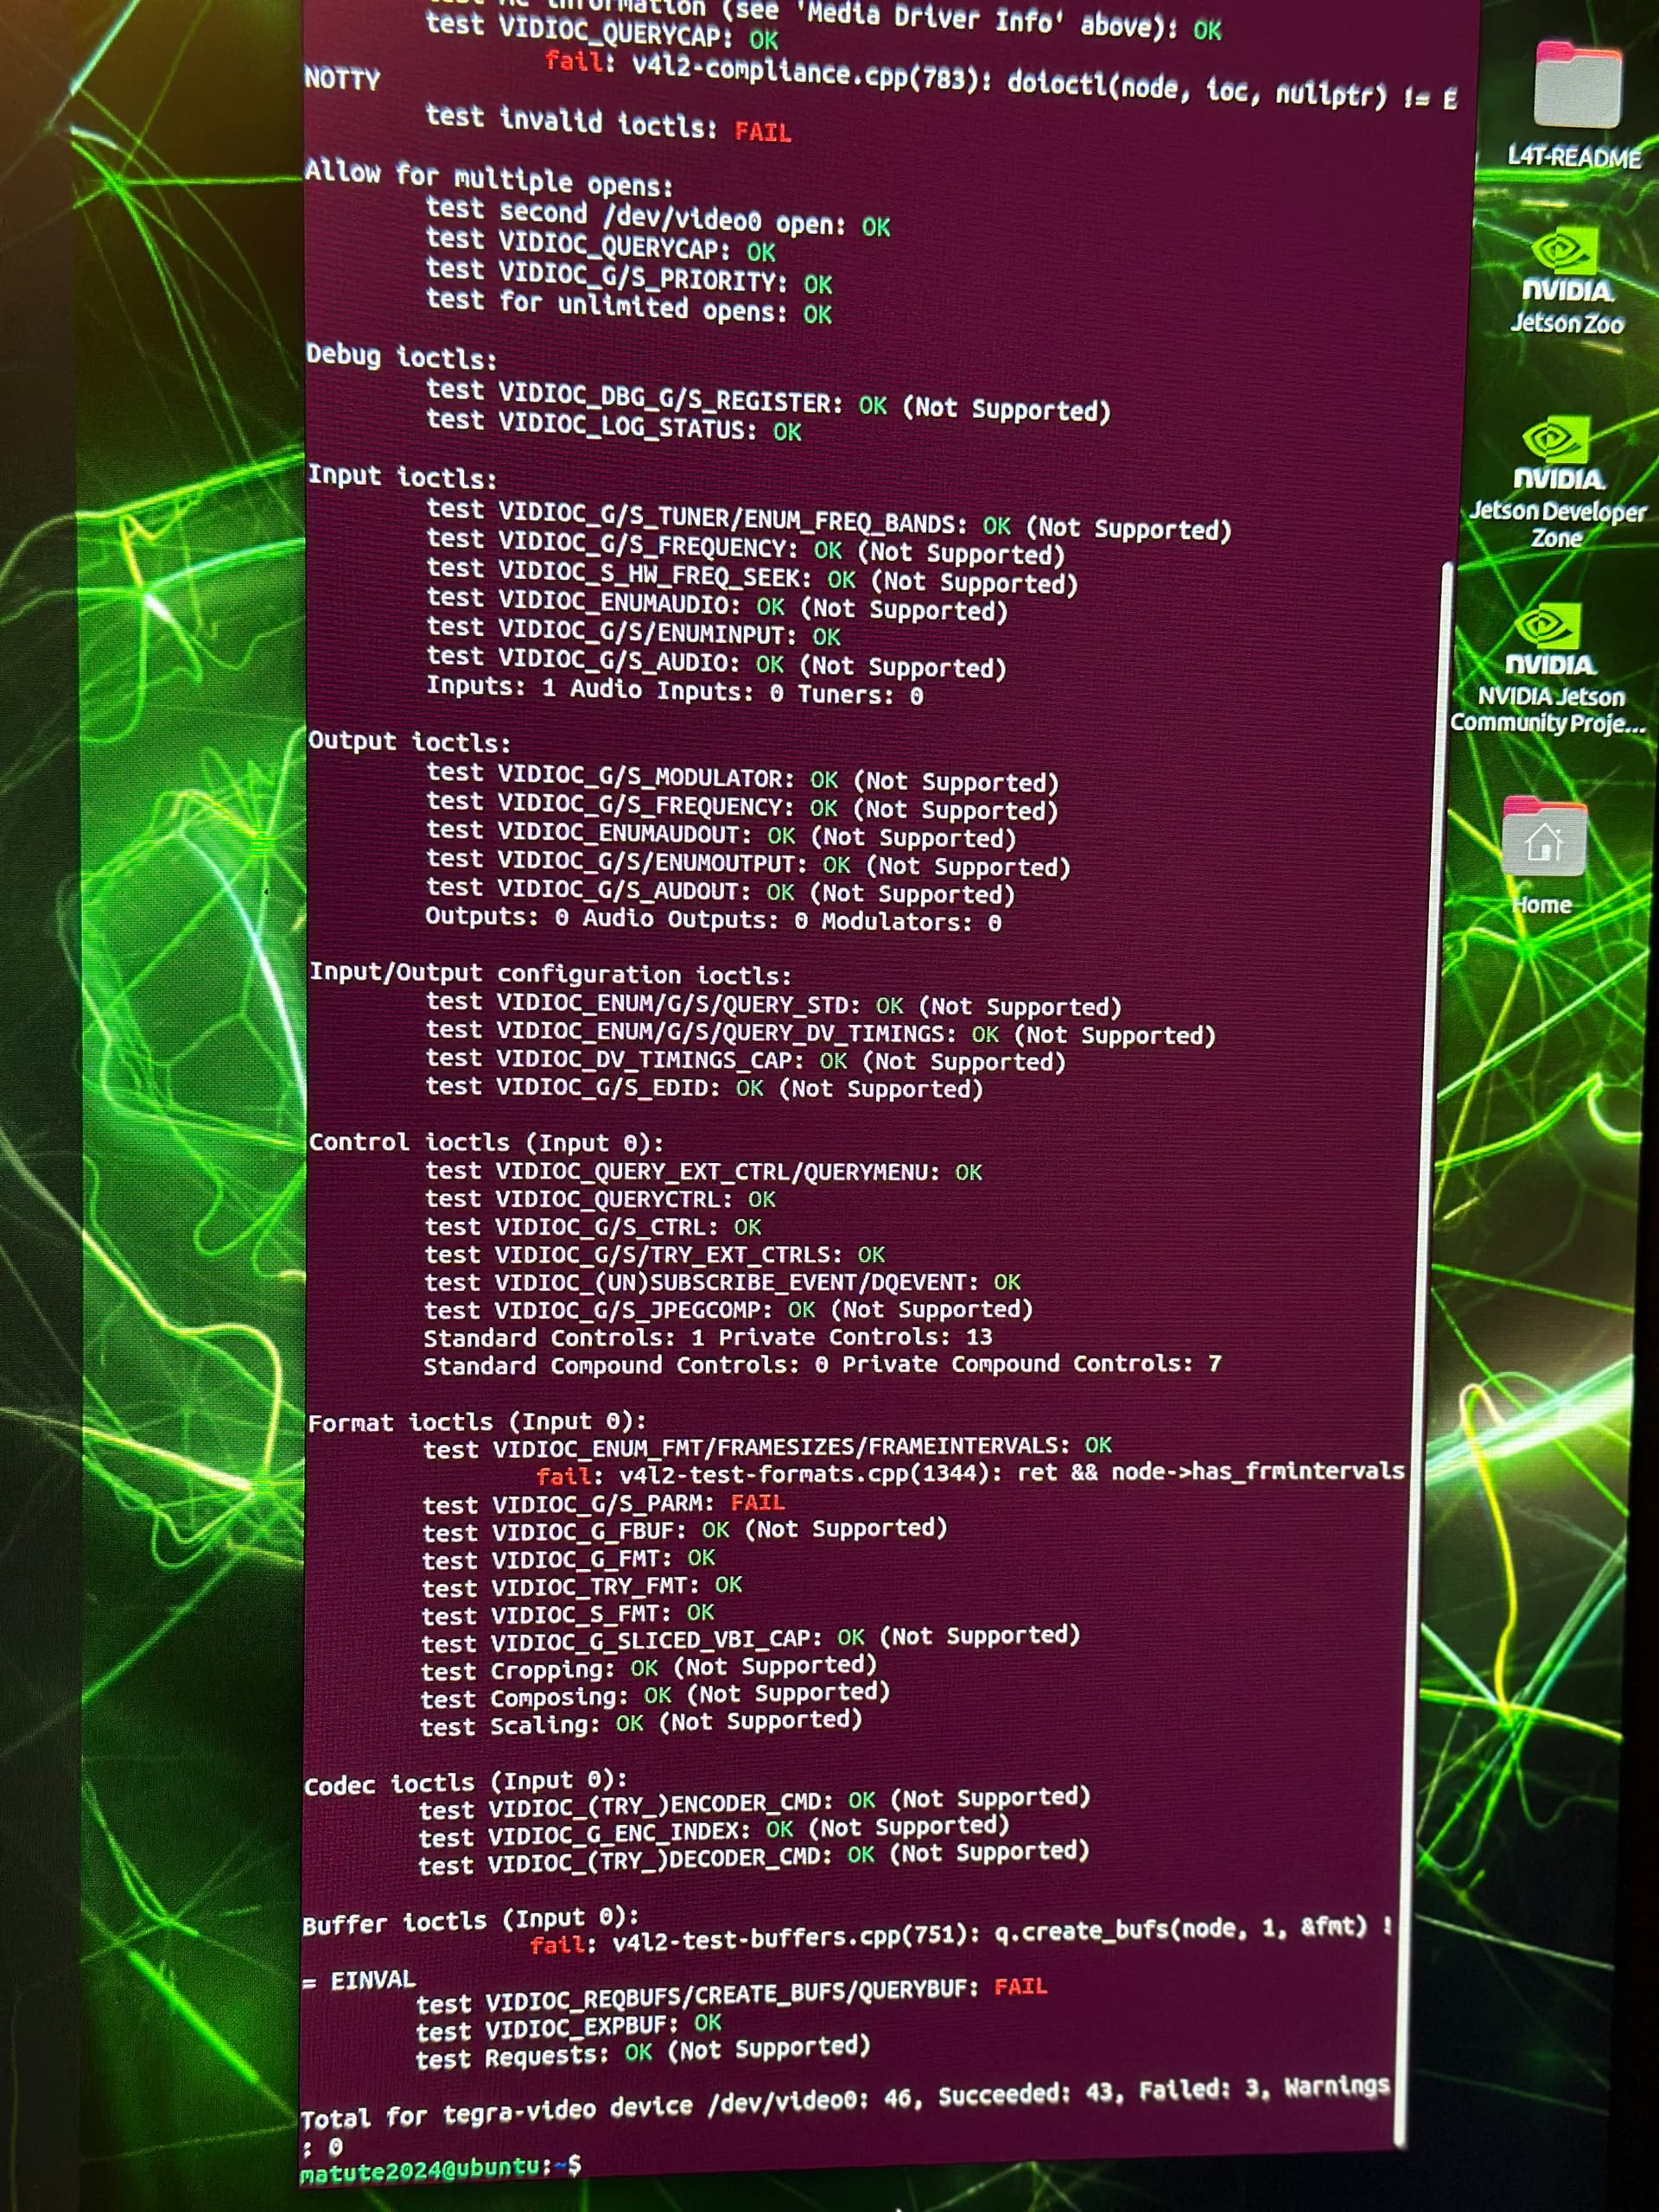Click the 'Input ioctls:' section heading
The height and width of the screenshot is (2212, 1659).
(x=401, y=476)
